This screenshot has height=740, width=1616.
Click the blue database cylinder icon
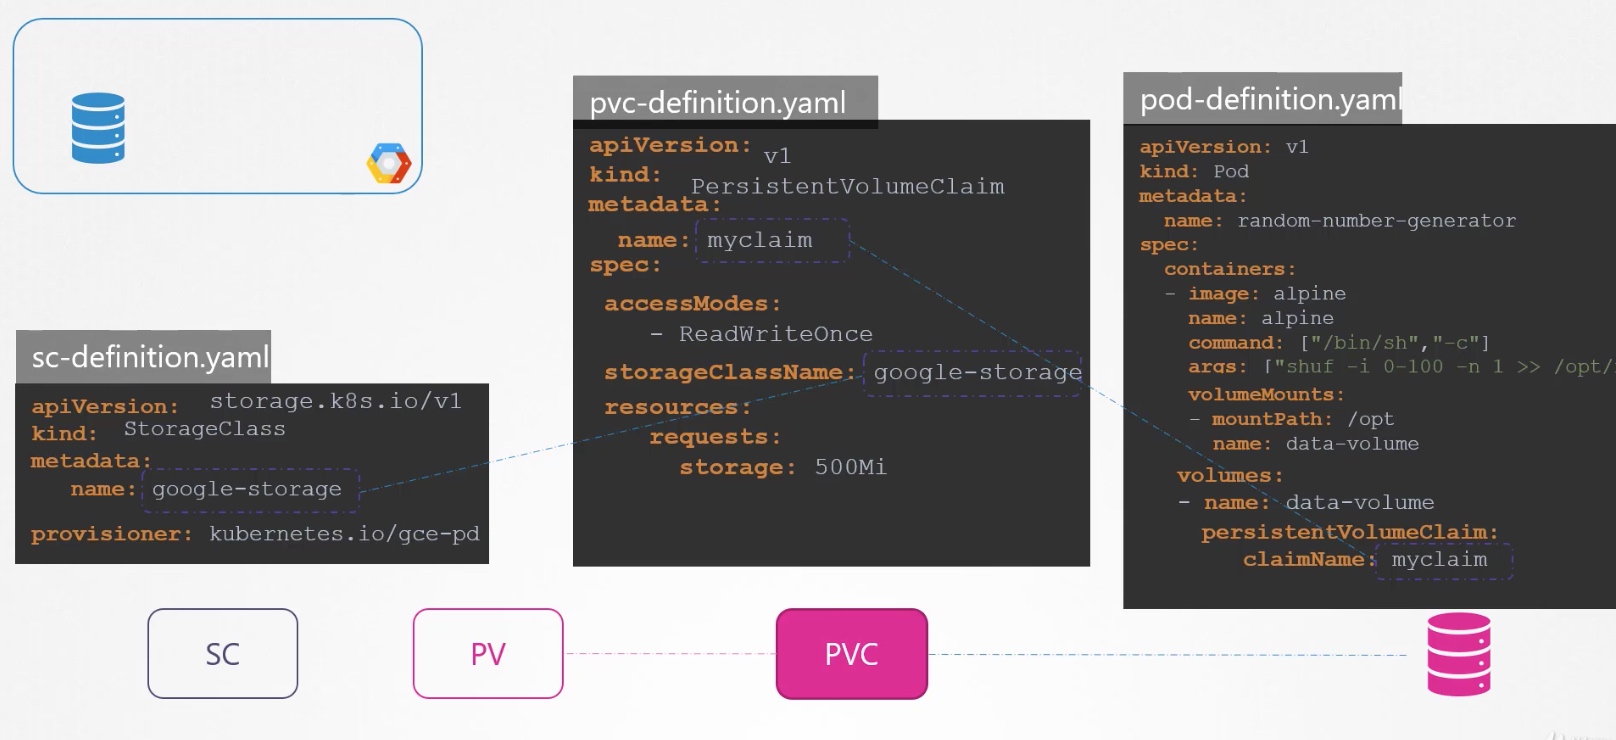pyautogui.click(x=98, y=128)
